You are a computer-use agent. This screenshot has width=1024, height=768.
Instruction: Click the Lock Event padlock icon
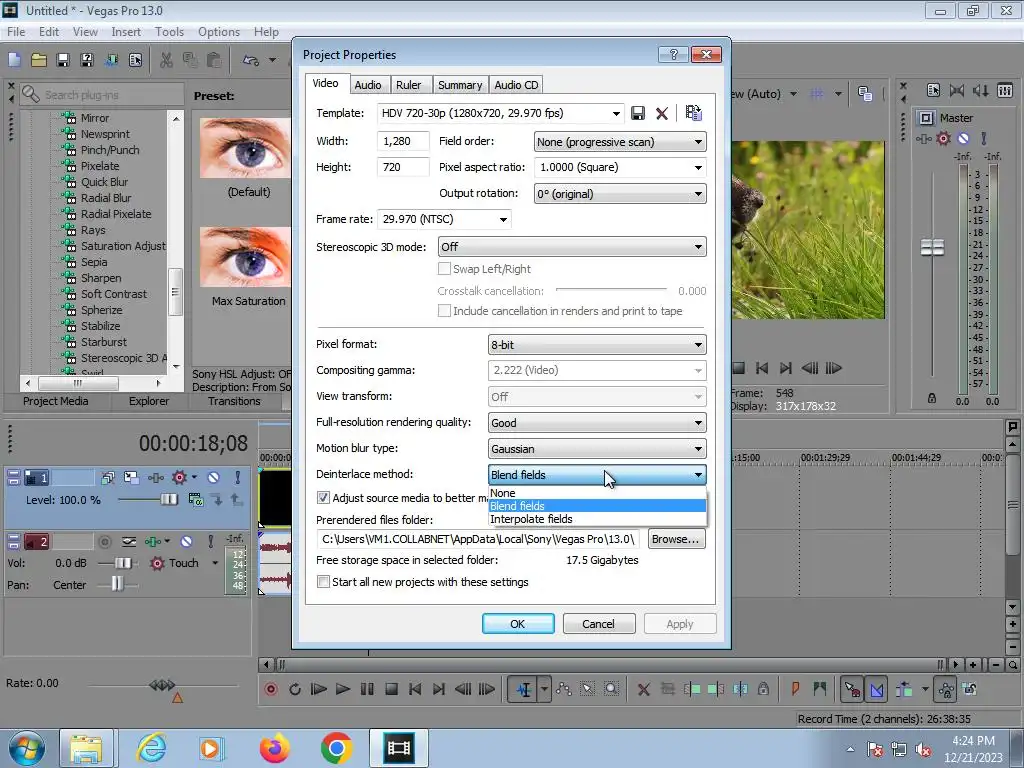[x=763, y=688]
